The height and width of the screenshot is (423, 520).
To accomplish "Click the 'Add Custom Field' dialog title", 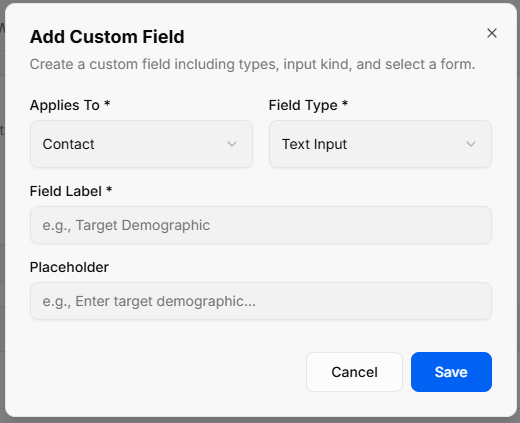I will pyautogui.click(x=107, y=37).
